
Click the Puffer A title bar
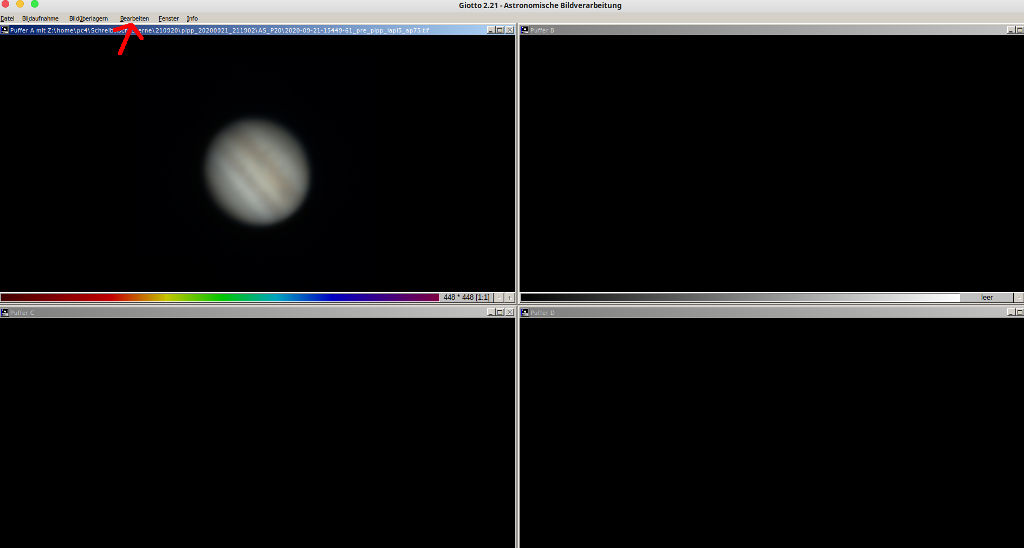point(250,30)
